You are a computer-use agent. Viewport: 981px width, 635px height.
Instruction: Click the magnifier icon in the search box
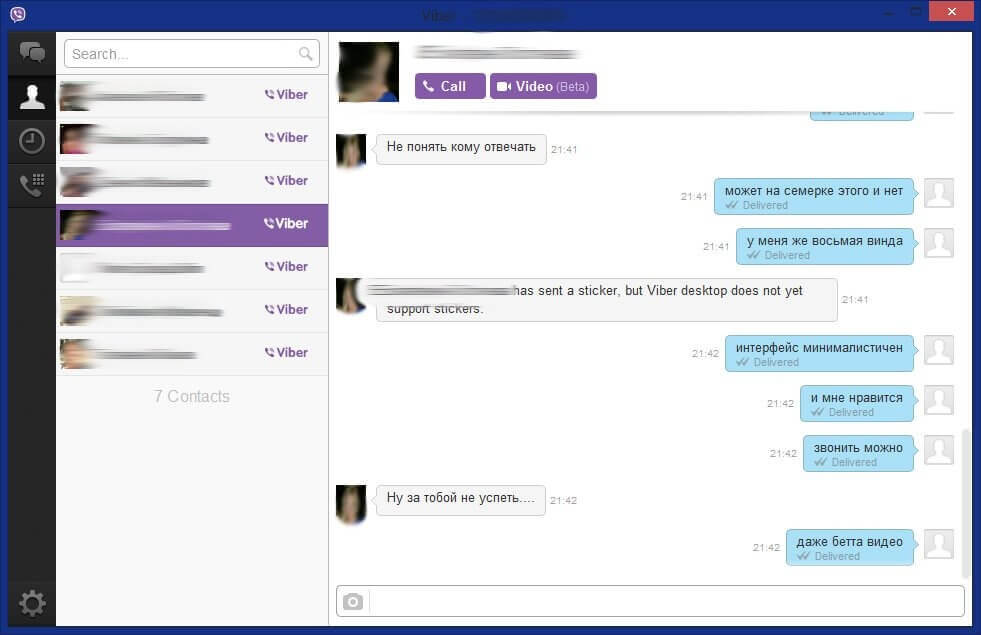click(x=305, y=54)
